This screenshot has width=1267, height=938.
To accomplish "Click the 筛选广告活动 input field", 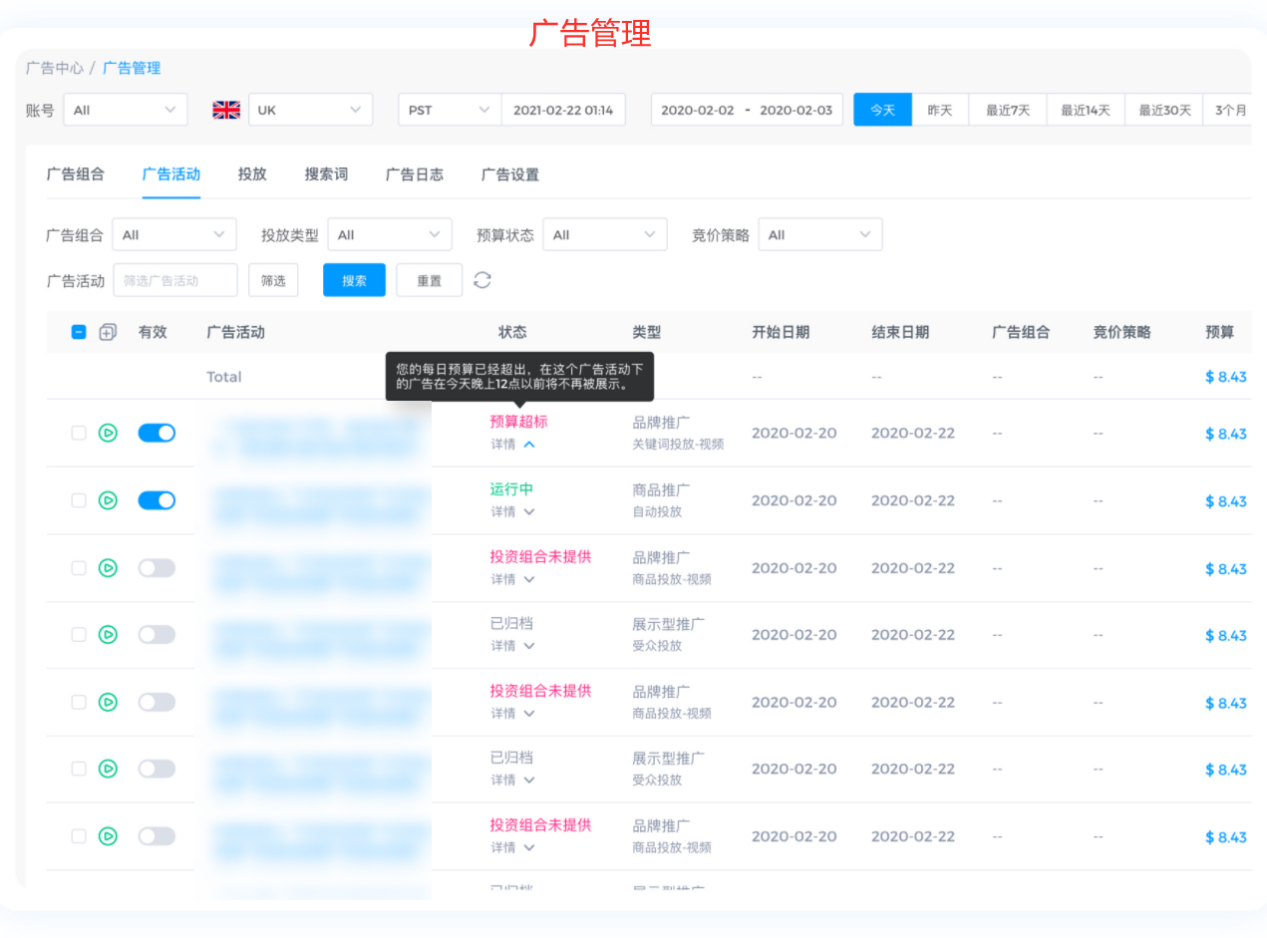I will click(175, 281).
